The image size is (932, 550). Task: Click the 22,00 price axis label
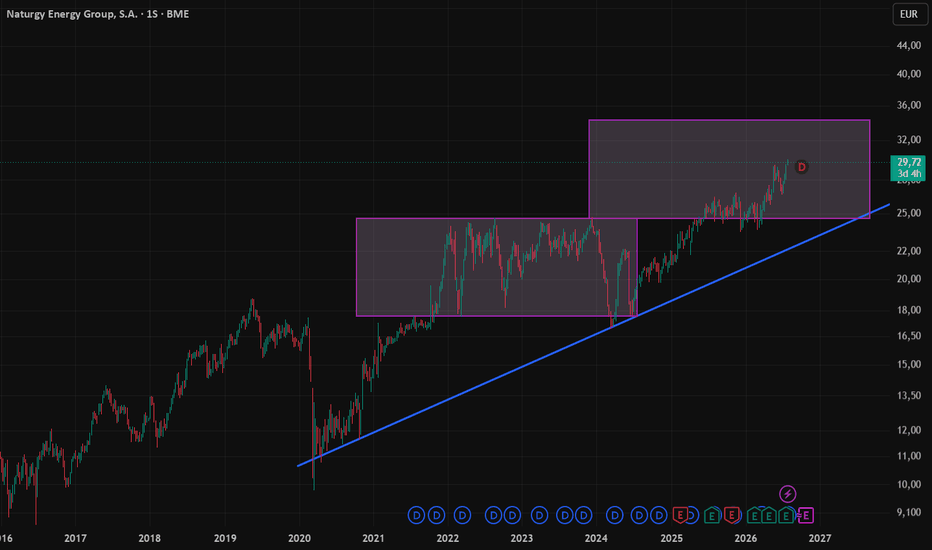click(909, 251)
